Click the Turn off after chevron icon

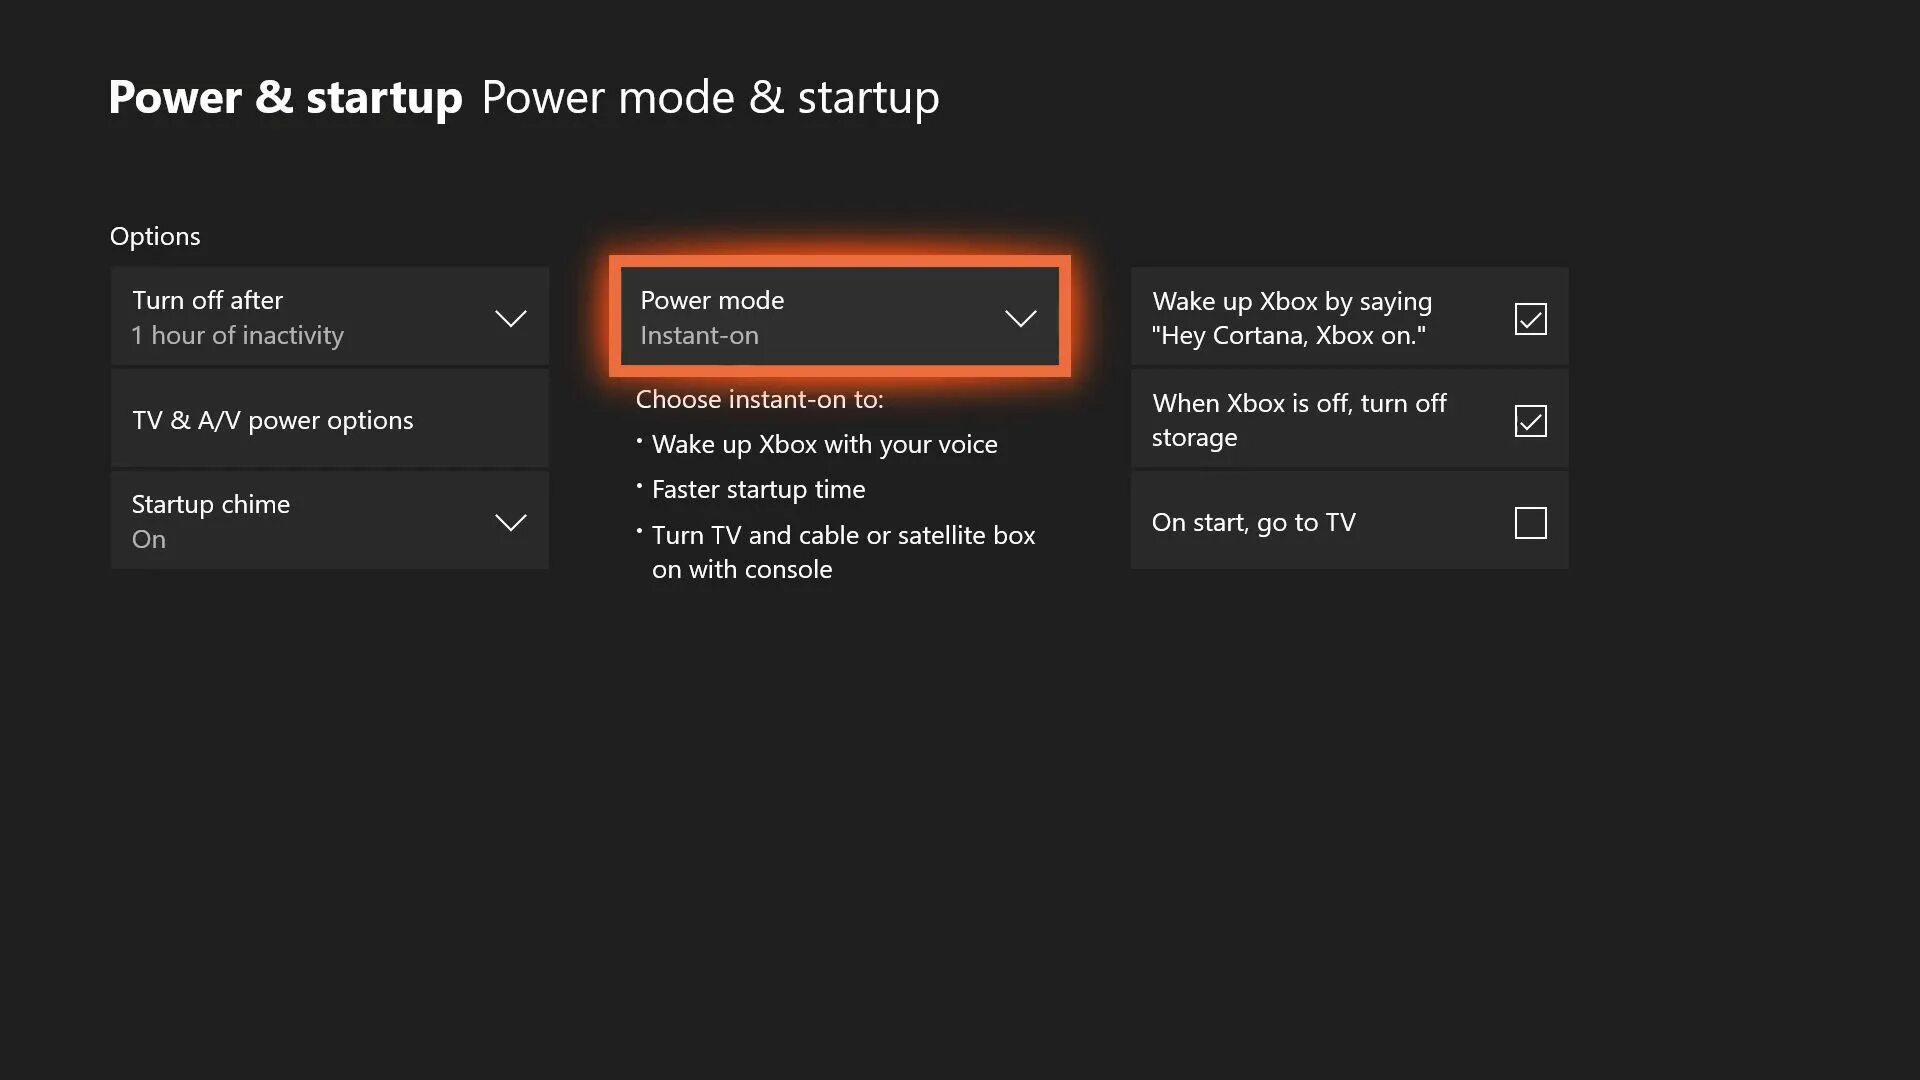tap(510, 318)
